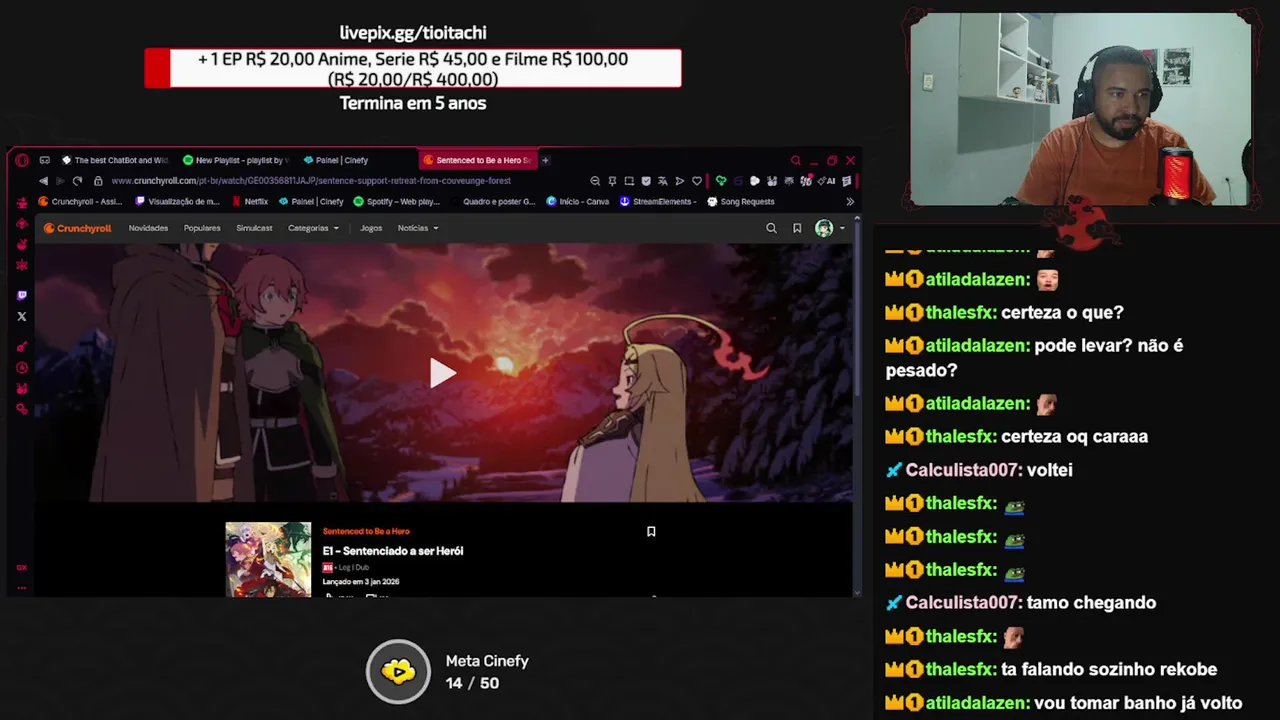Click the episode poster thumbnail
Viewport: 1280px width, 720px height.
tap(268, 559)
